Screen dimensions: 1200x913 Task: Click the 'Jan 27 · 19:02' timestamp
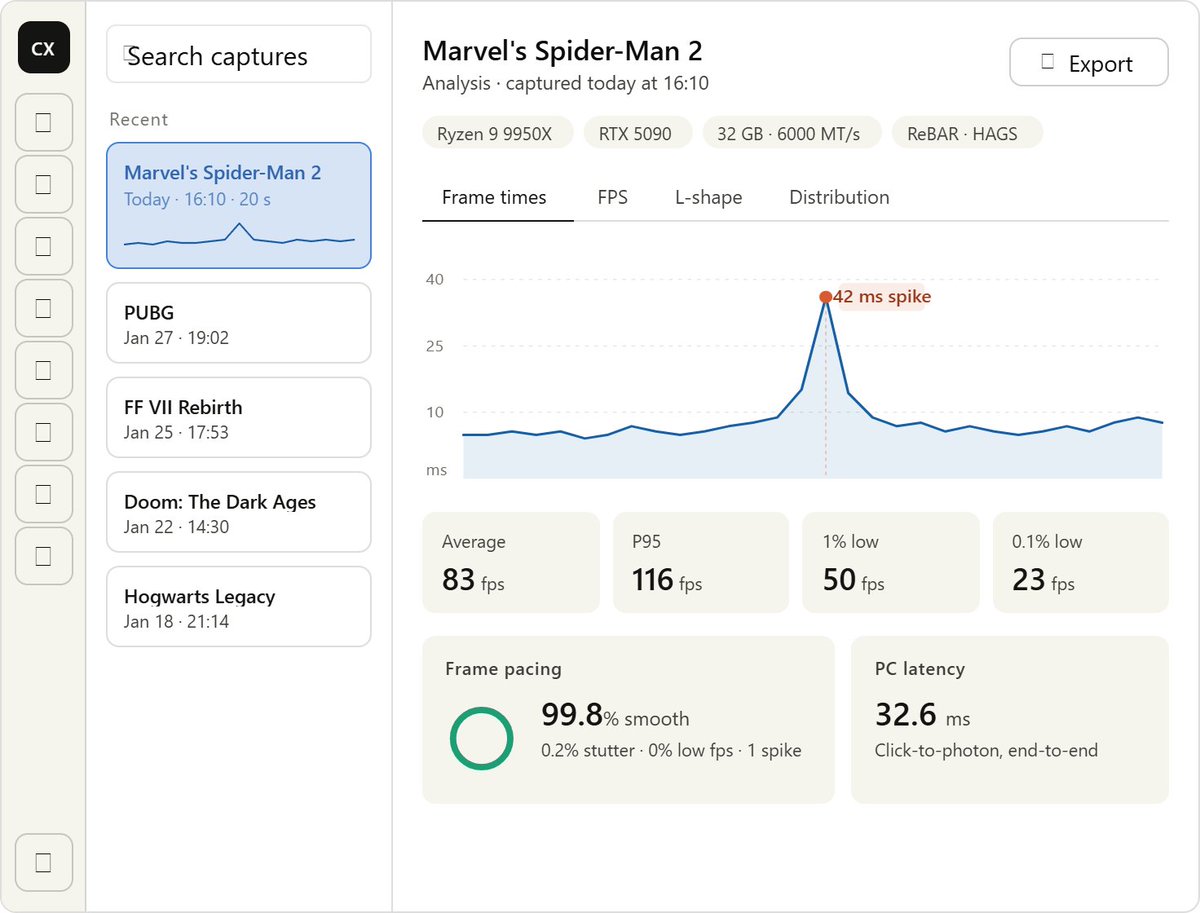point(176,338)
